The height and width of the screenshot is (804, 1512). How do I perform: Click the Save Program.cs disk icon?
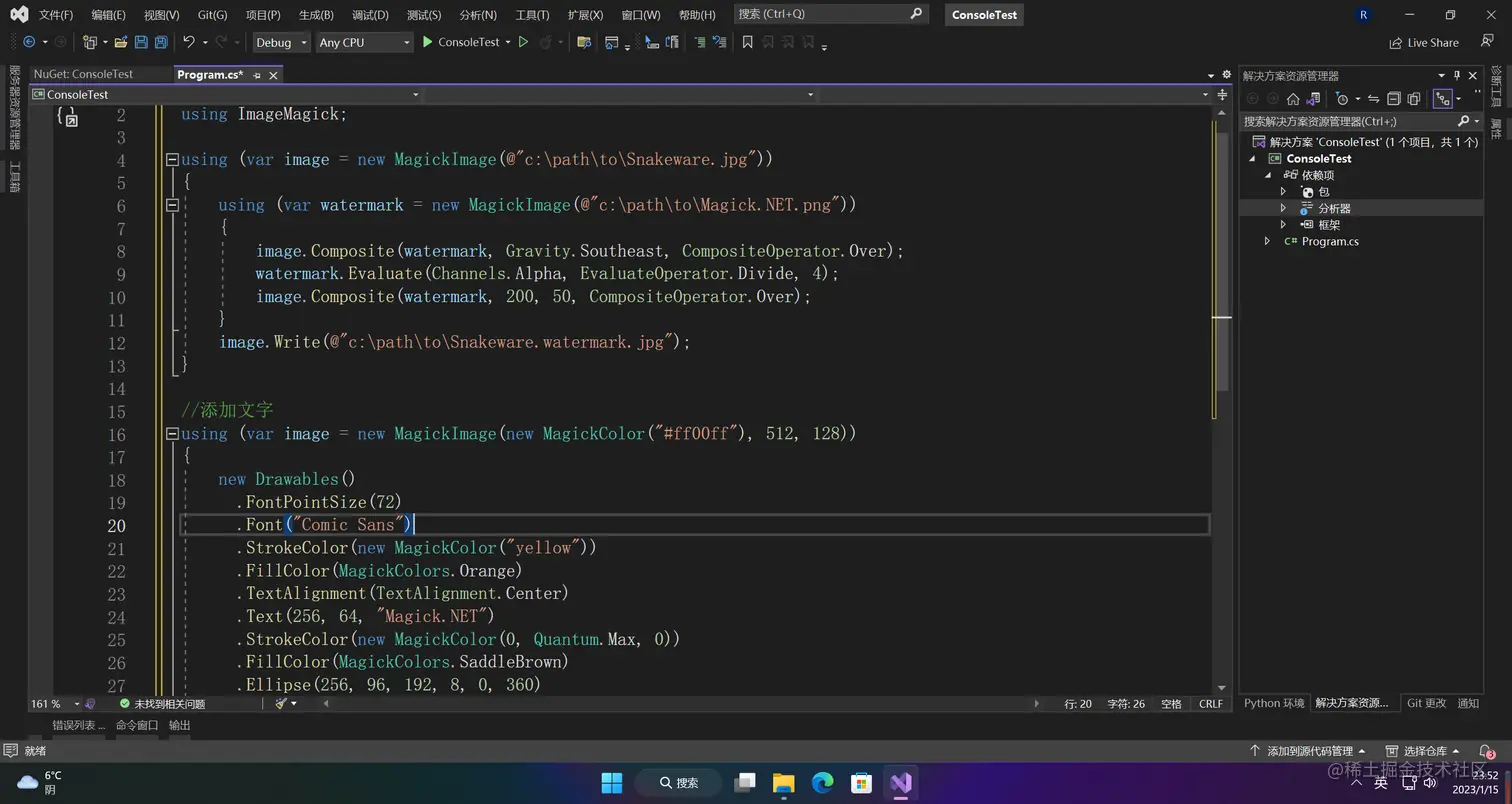point(141,42)
